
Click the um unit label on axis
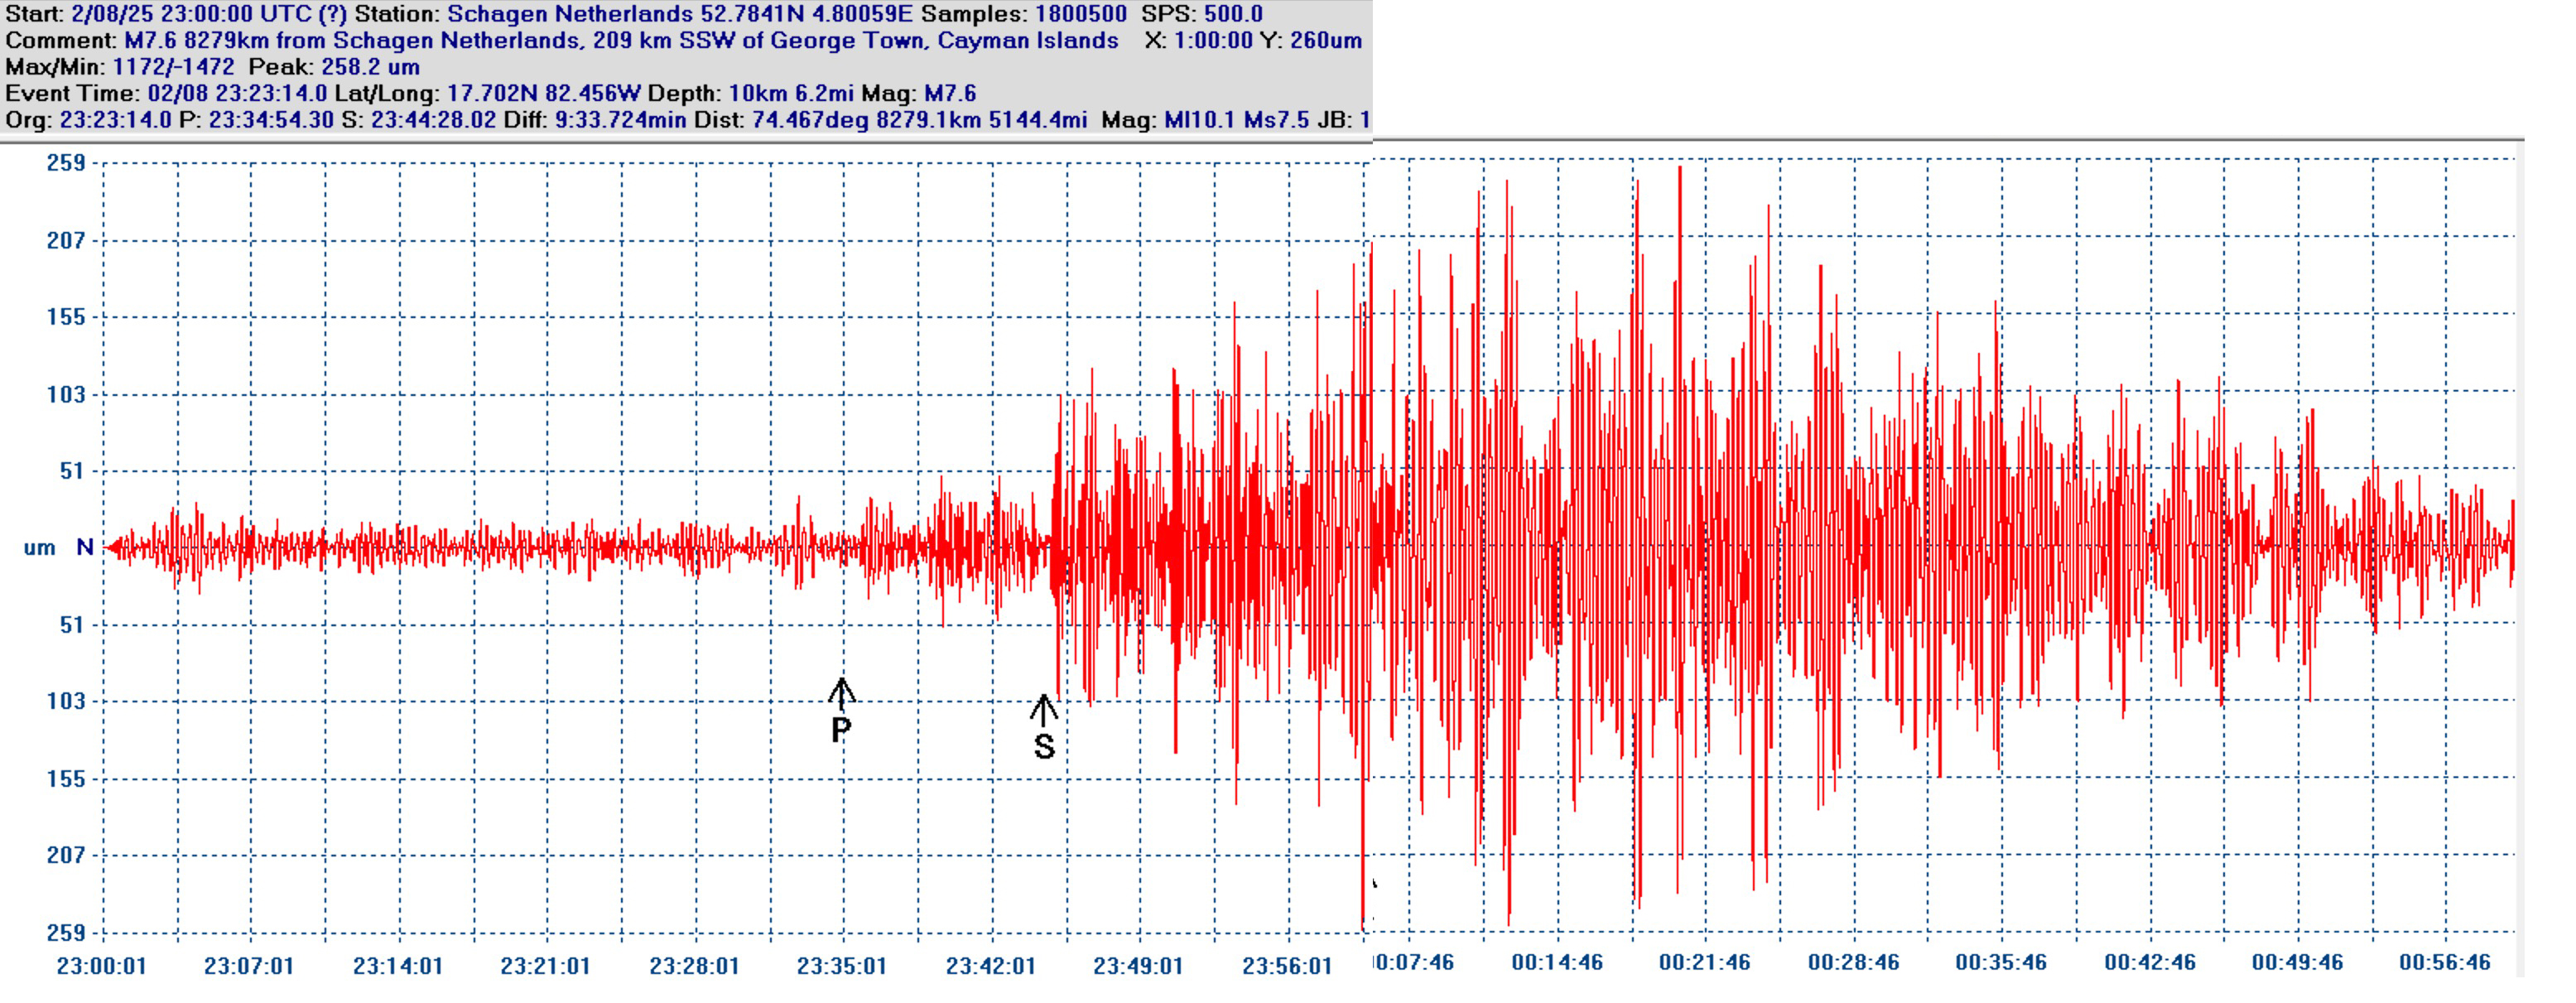[x=39, y=548]
